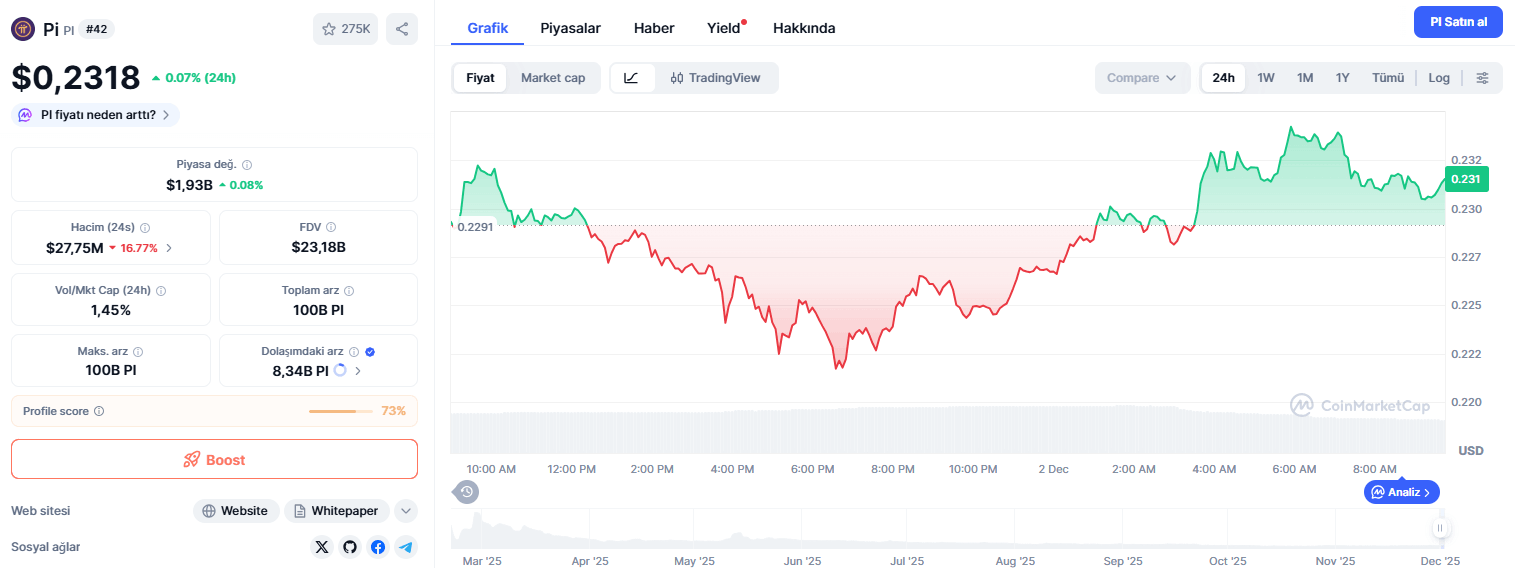Click the Boost button
The image size is (1515, 568).
pos(214,460)
